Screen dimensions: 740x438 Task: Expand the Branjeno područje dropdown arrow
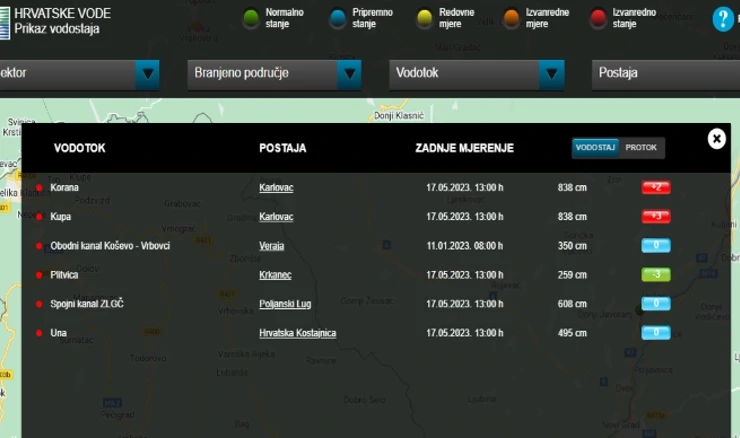point(349,74)
